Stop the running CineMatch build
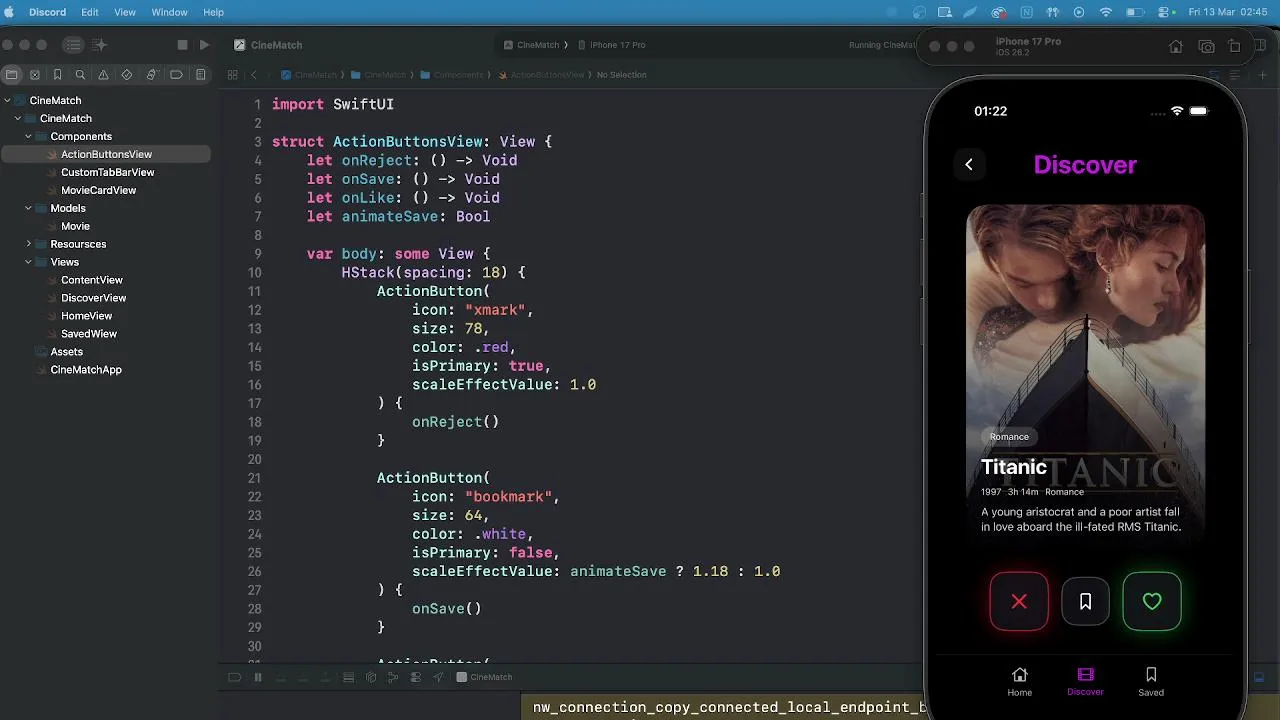1280x720 pixels. (x=182, y=45)
